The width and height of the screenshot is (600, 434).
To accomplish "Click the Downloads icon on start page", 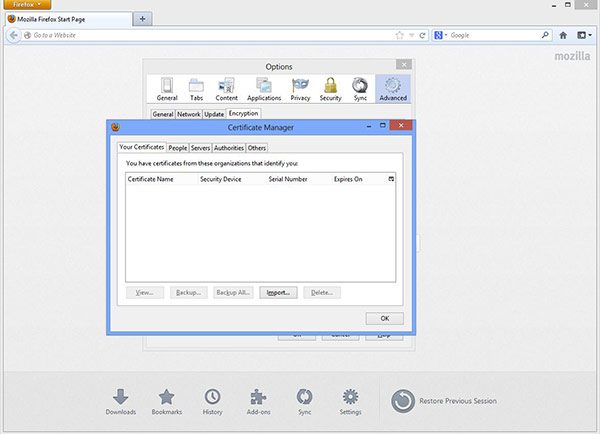I will tap(119, 399).
